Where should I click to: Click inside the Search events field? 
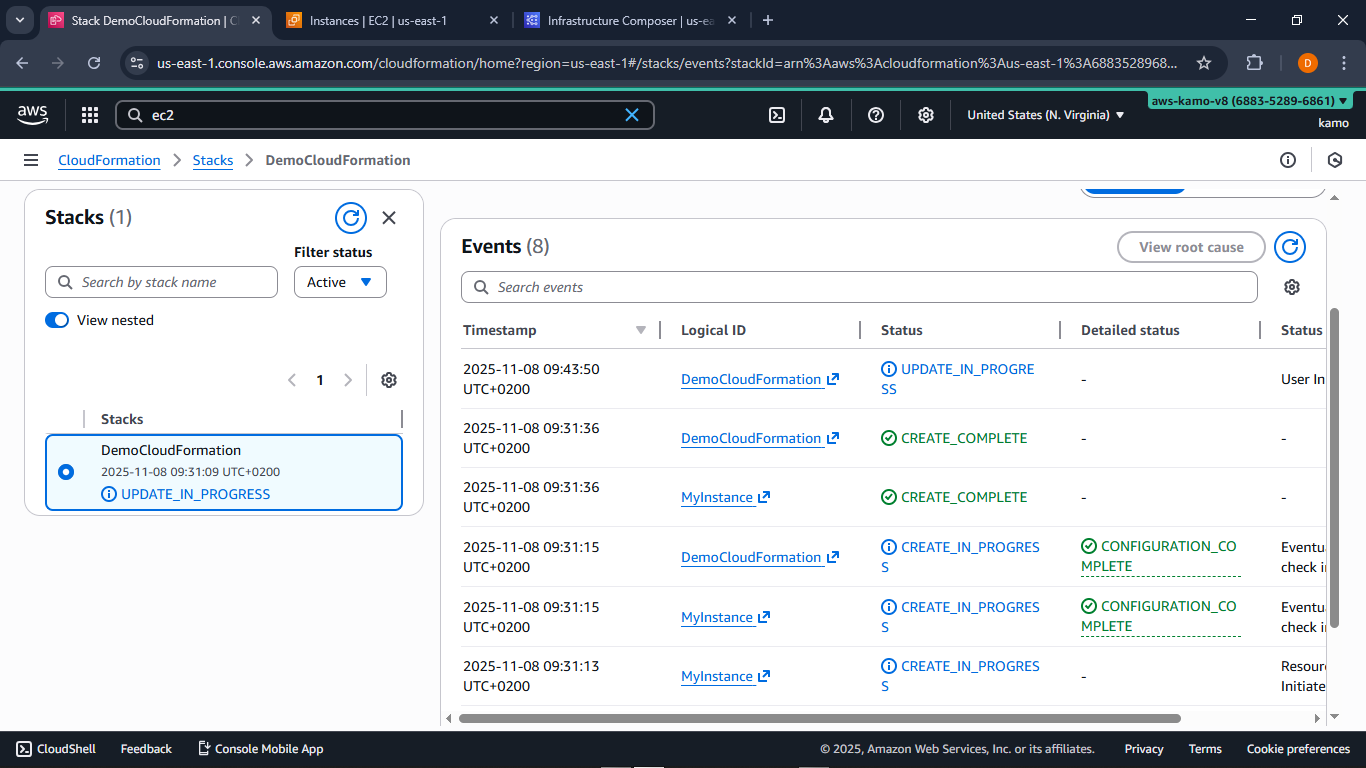point(860,287)
